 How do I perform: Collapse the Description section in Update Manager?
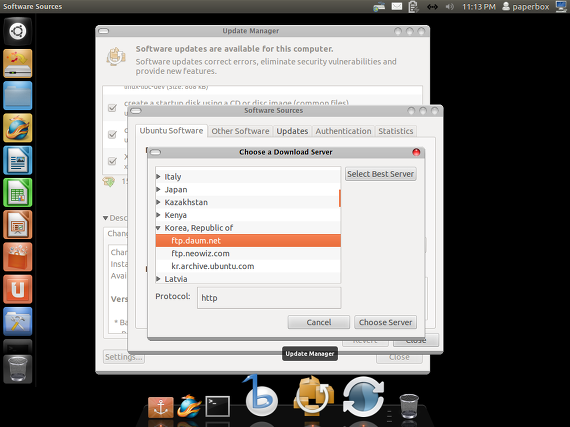click(105, 218)
